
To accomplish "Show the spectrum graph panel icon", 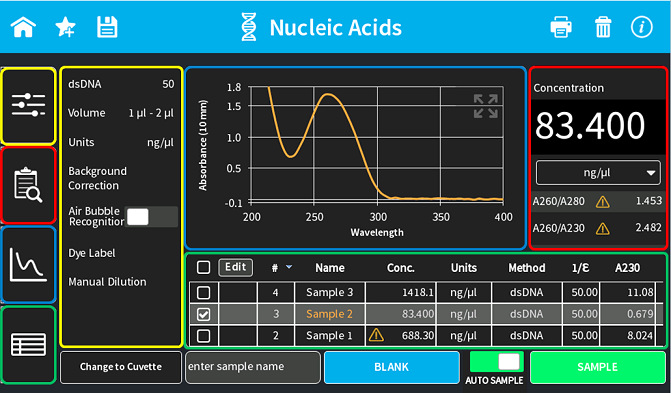I will click(28, 264).
